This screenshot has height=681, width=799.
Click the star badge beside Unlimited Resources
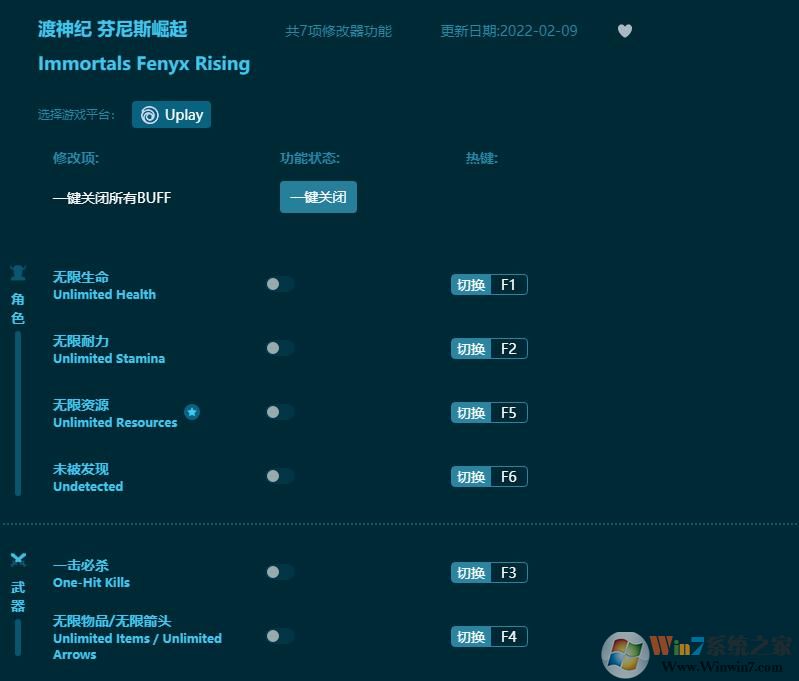click(x=192, y=412)
